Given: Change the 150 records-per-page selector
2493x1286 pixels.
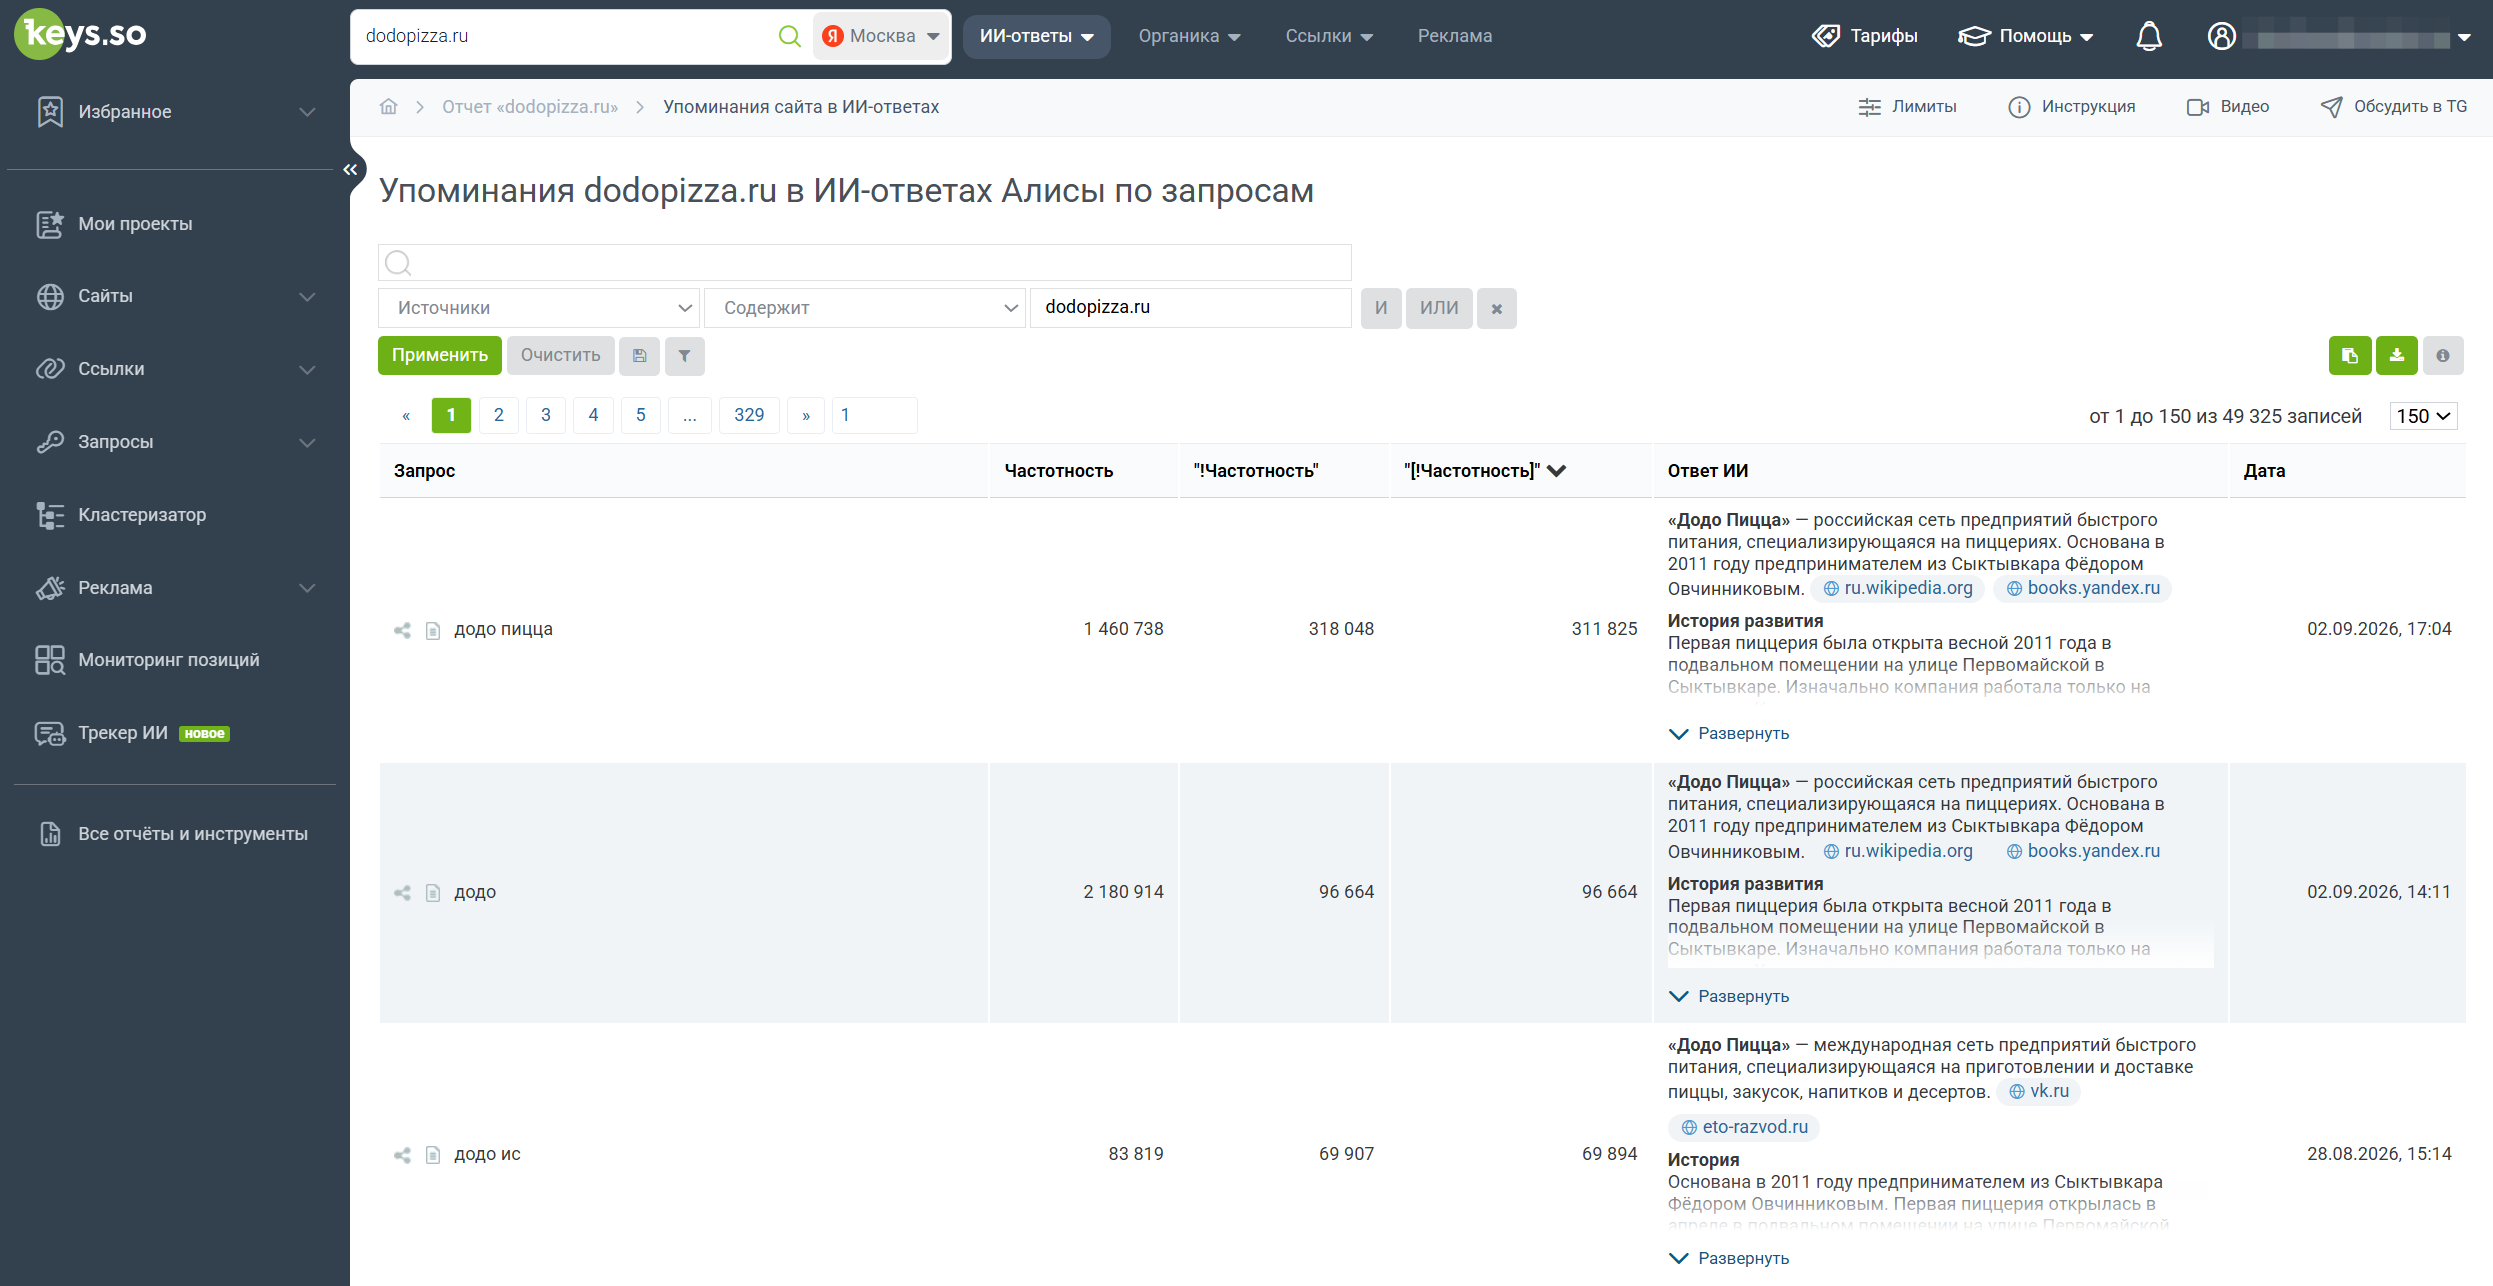Looking at the screenshot, I should point(2423,416).
